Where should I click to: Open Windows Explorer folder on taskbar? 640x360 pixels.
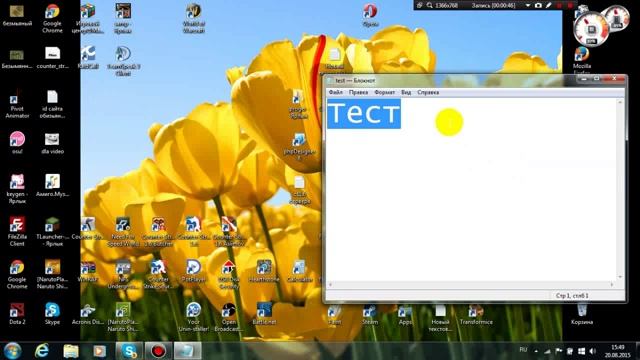[71, 351]
